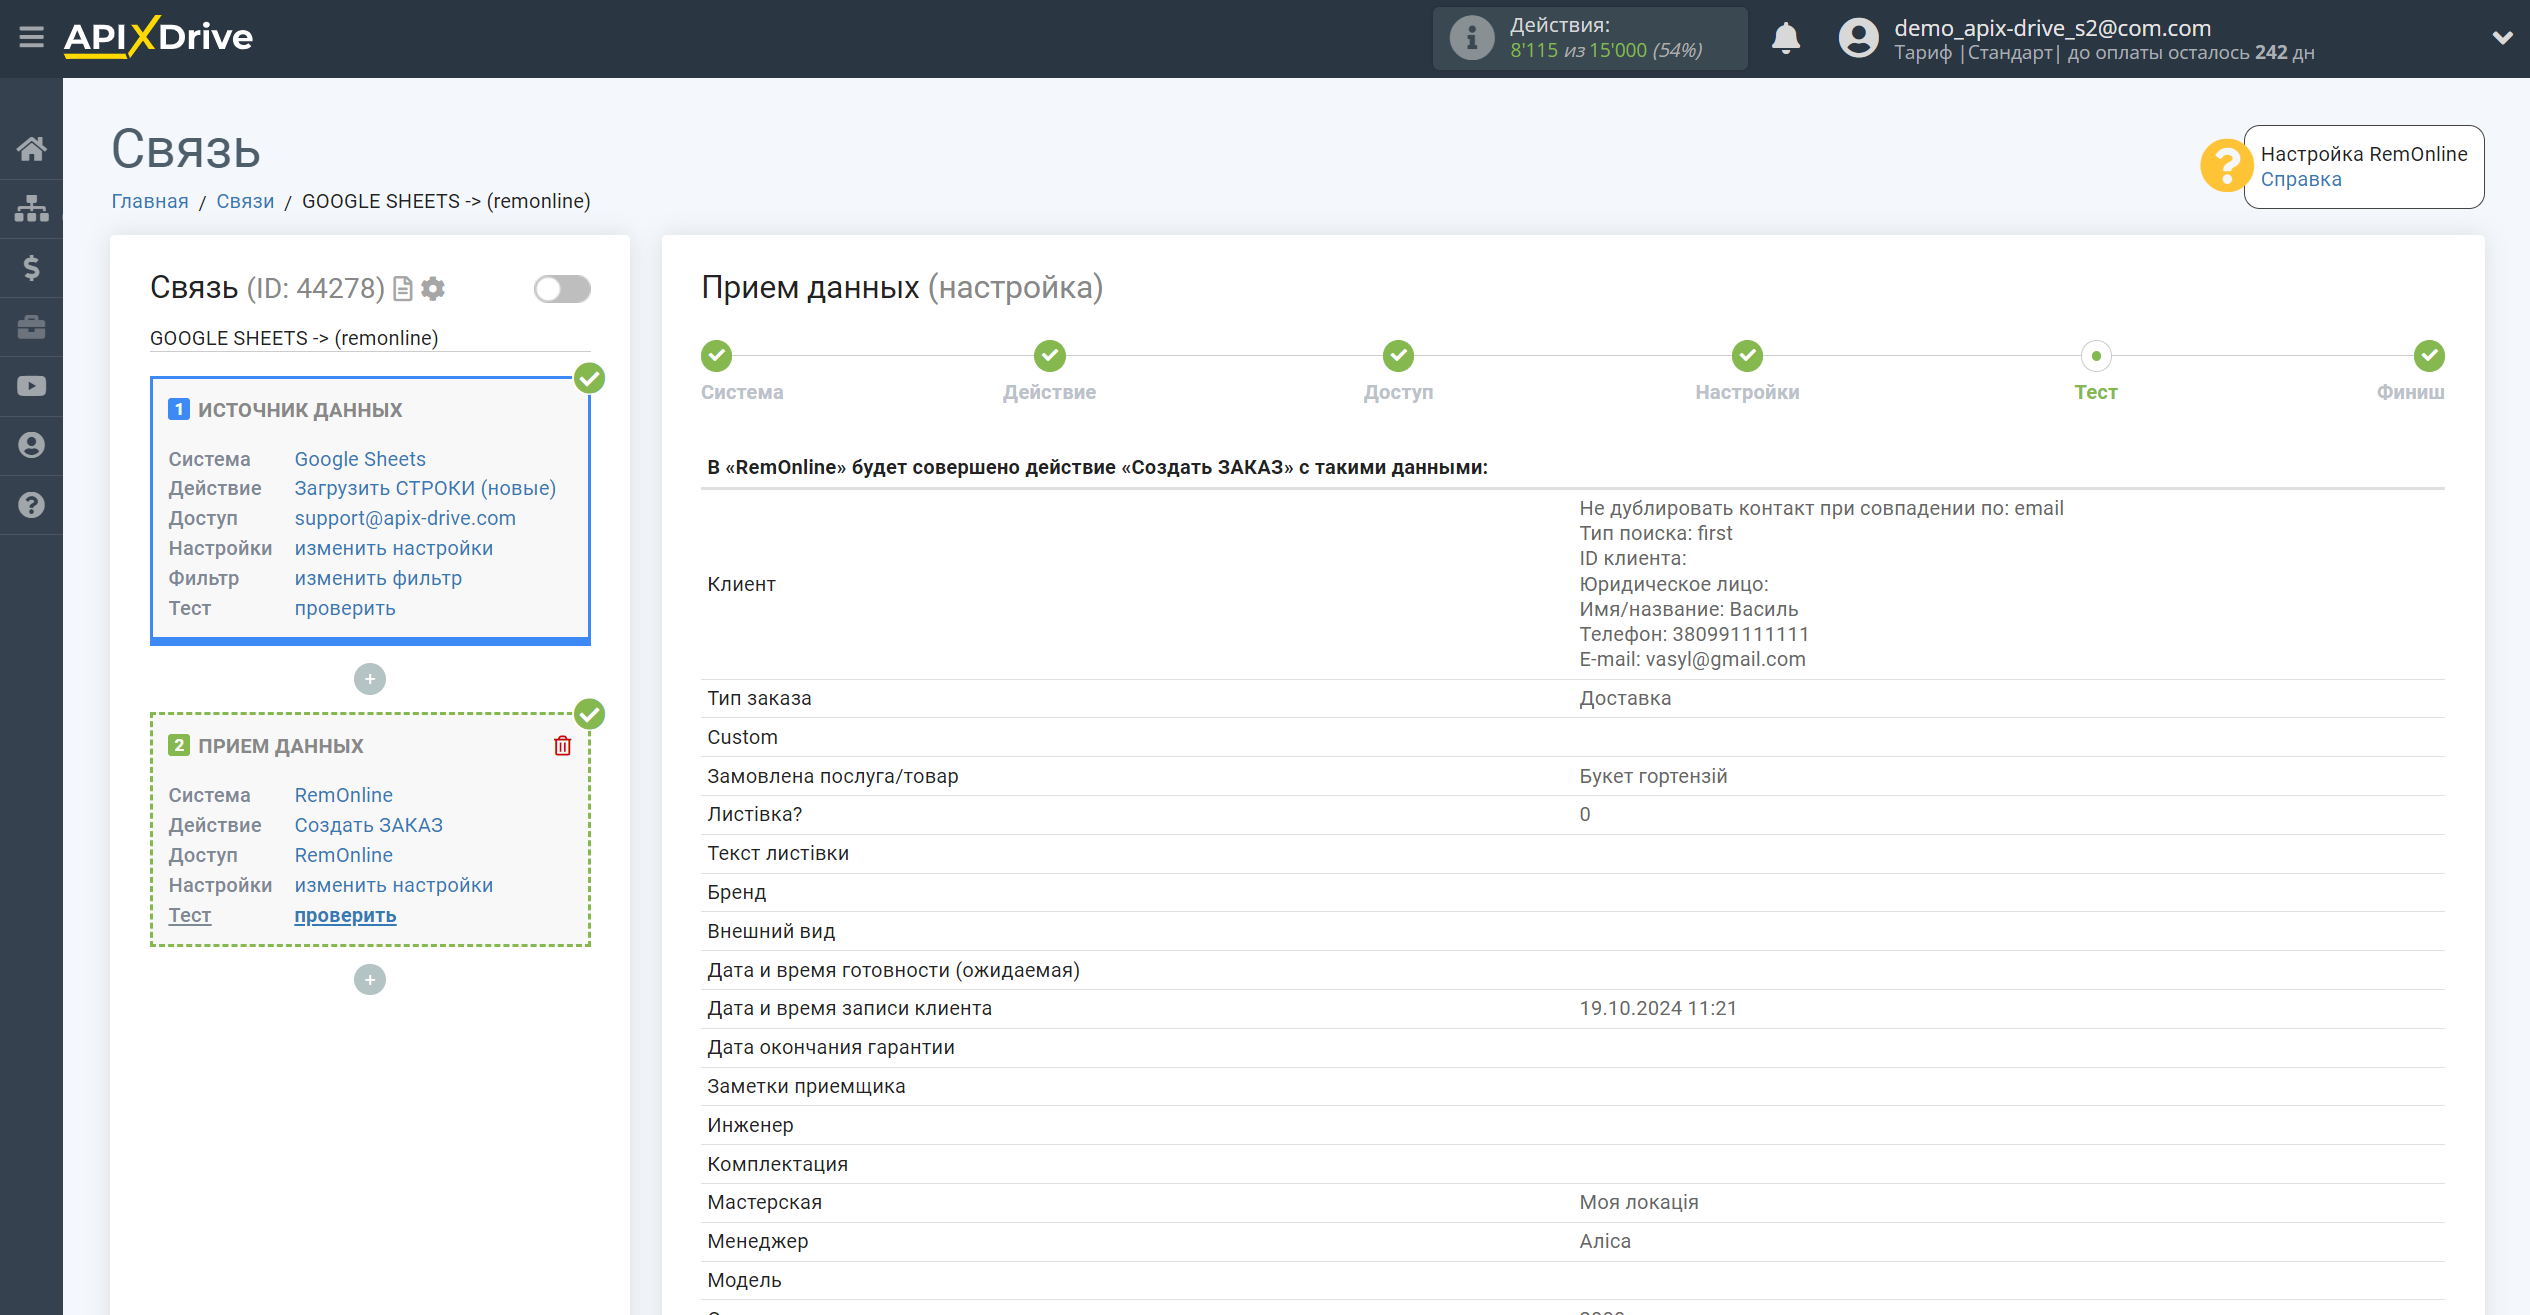The width and height of the screenshot is (2530, 1315).
Task: Add a block between source and receiver
Action: pyautogui.click(x=370, y=680)
